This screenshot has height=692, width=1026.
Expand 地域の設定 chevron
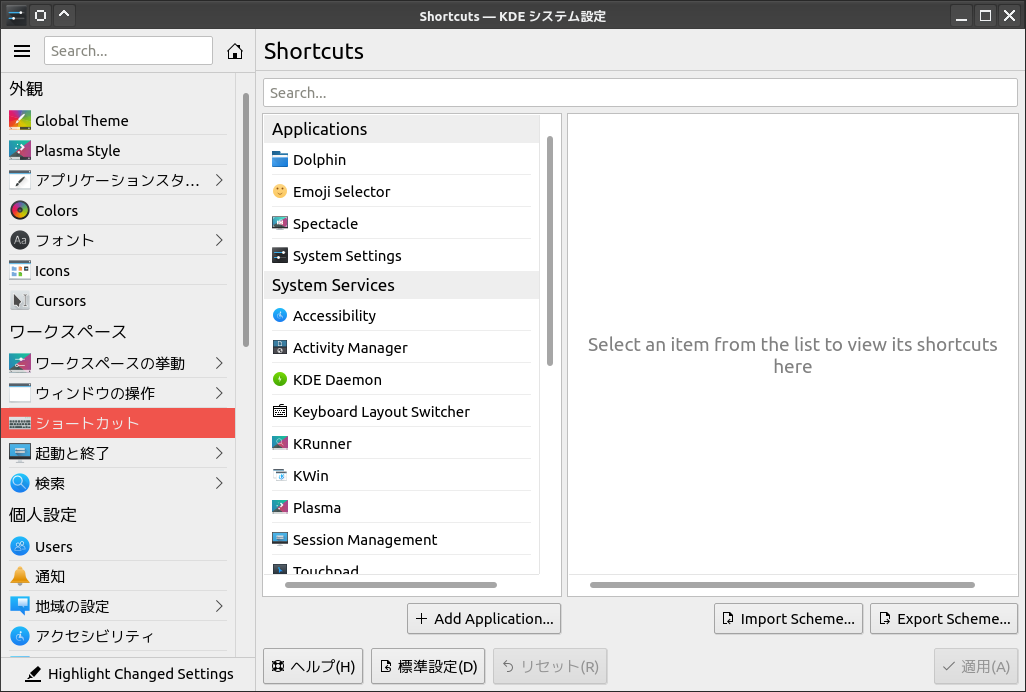click(219, 606)
